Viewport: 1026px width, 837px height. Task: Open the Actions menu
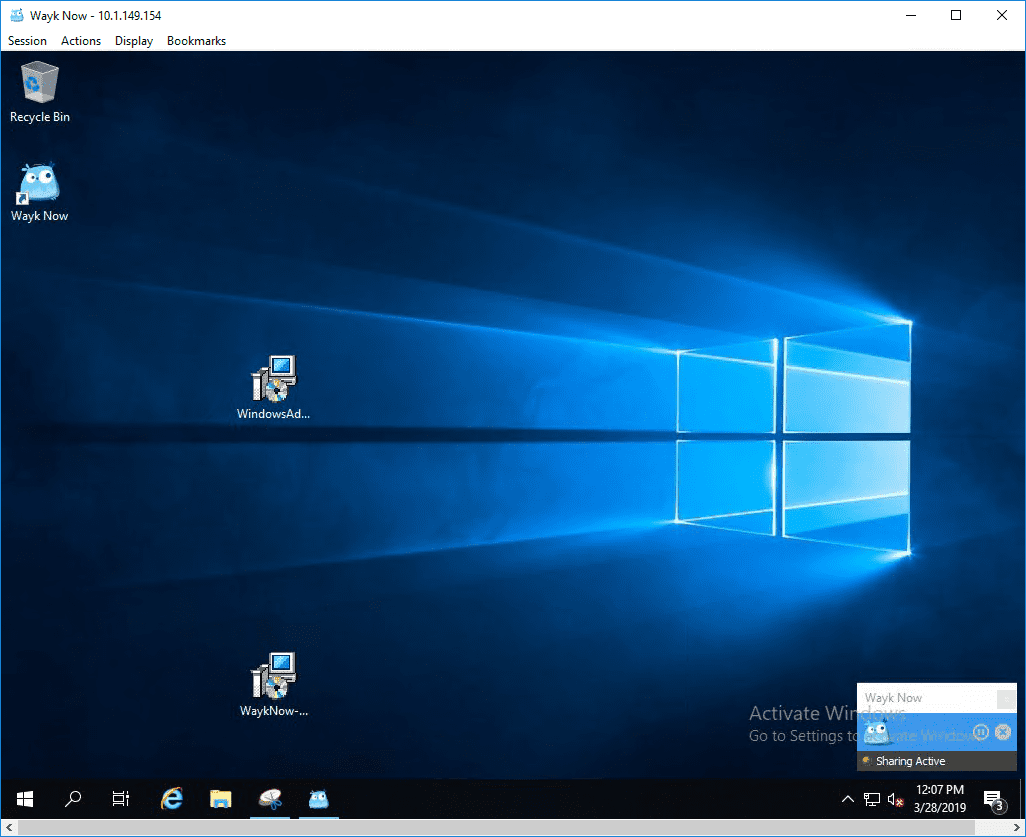coord(80,41)
